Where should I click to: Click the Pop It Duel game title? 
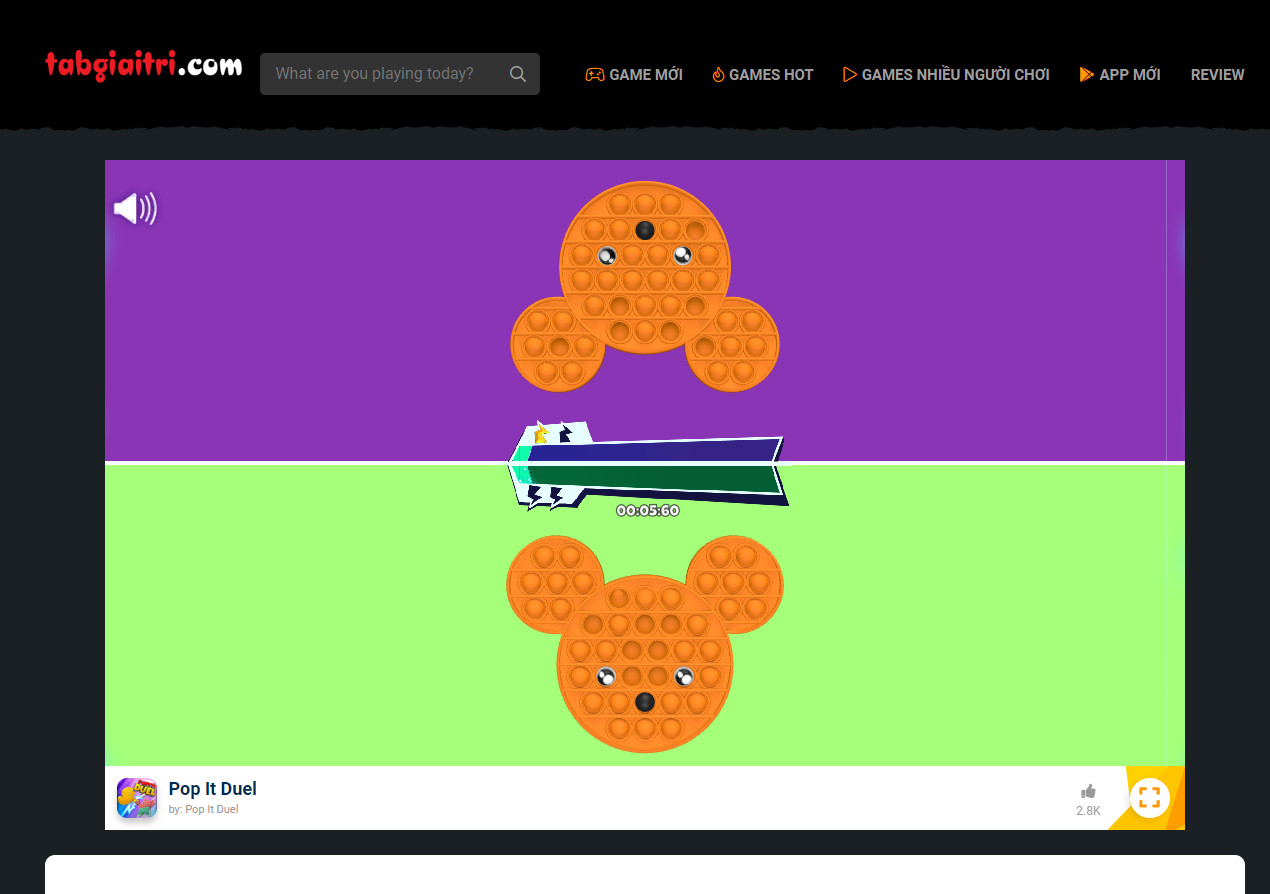[x=213, y=788]
